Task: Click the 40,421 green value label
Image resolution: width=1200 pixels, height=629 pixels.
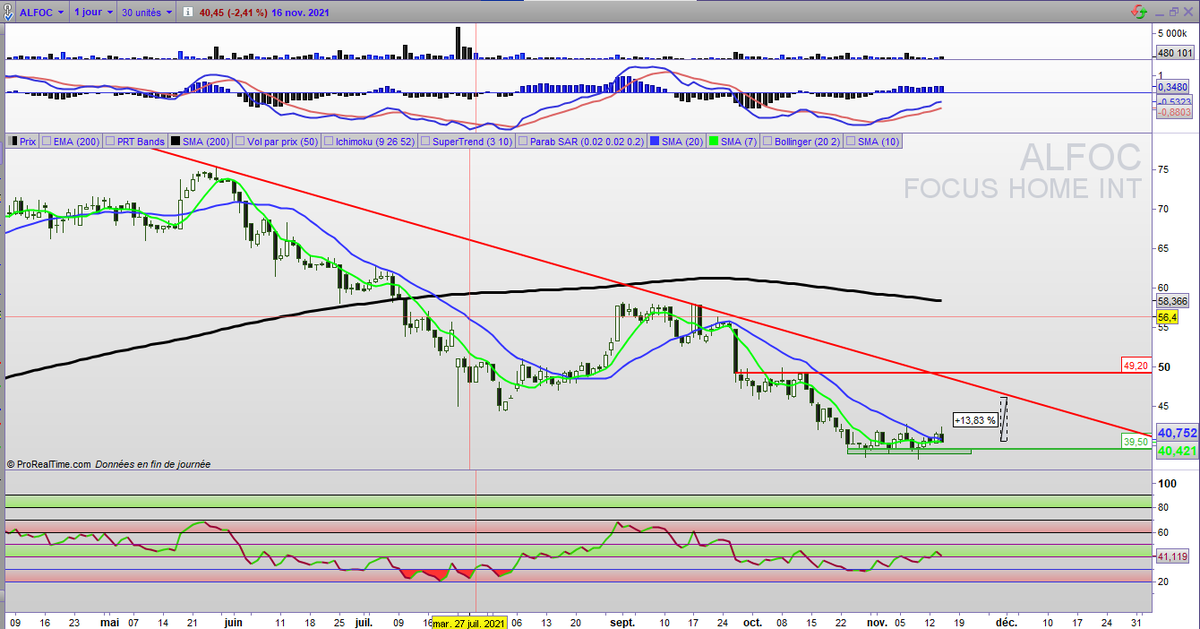Action: point(1175,452)
